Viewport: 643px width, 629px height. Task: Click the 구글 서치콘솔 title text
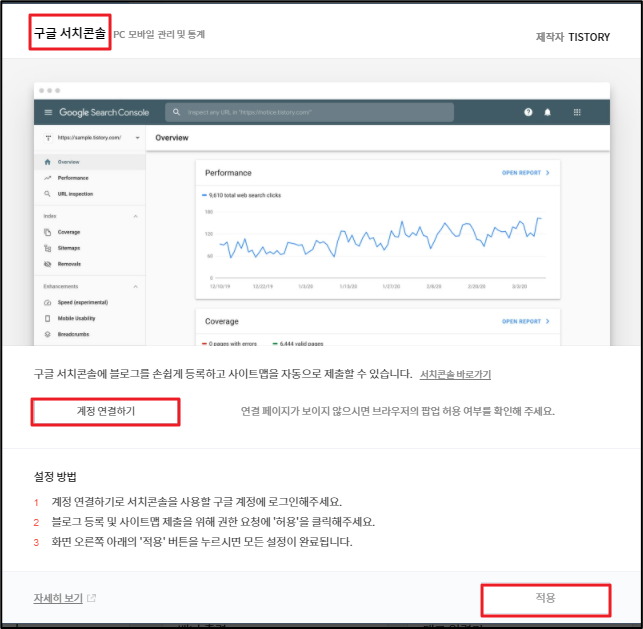click(x=70, y=33)
